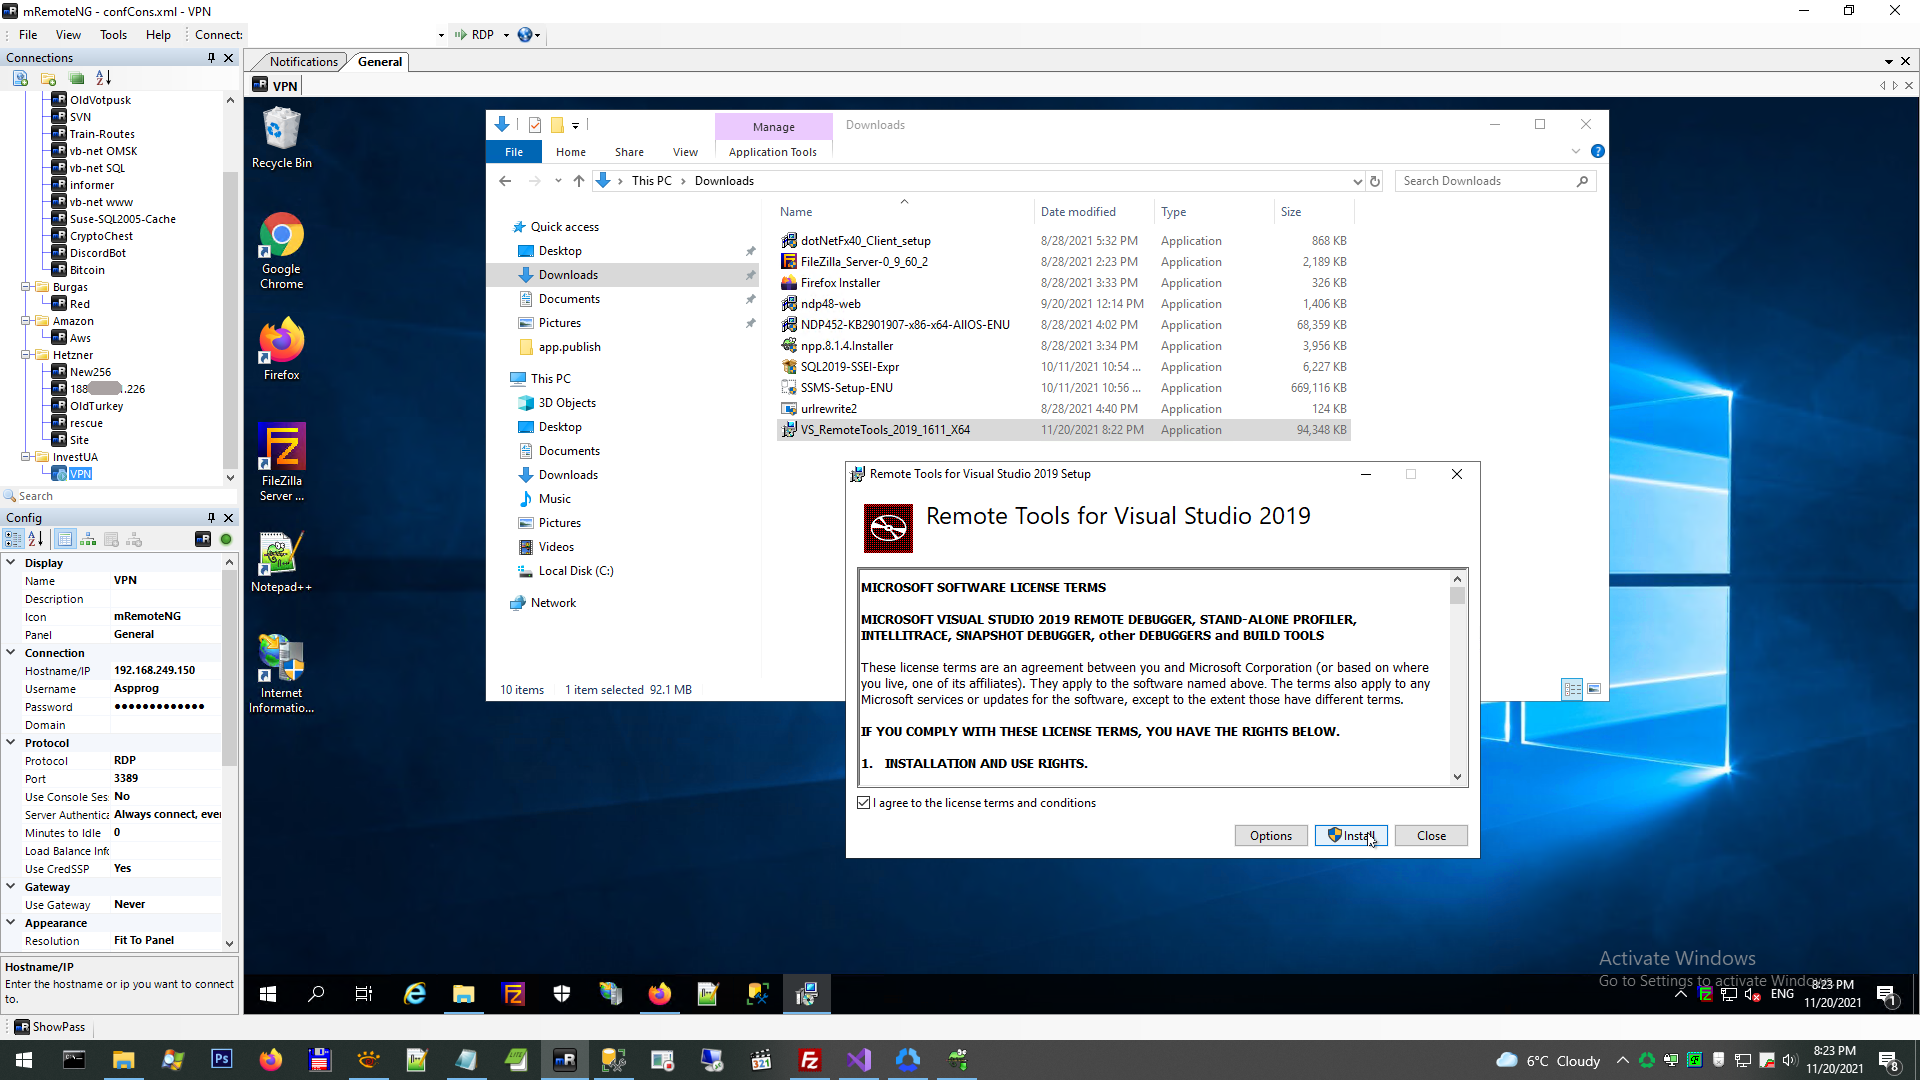Click New Connection icon in Connections toolbar
Image resolution: width=1920 pixels, height=1080 pixels.
[20, 78]
